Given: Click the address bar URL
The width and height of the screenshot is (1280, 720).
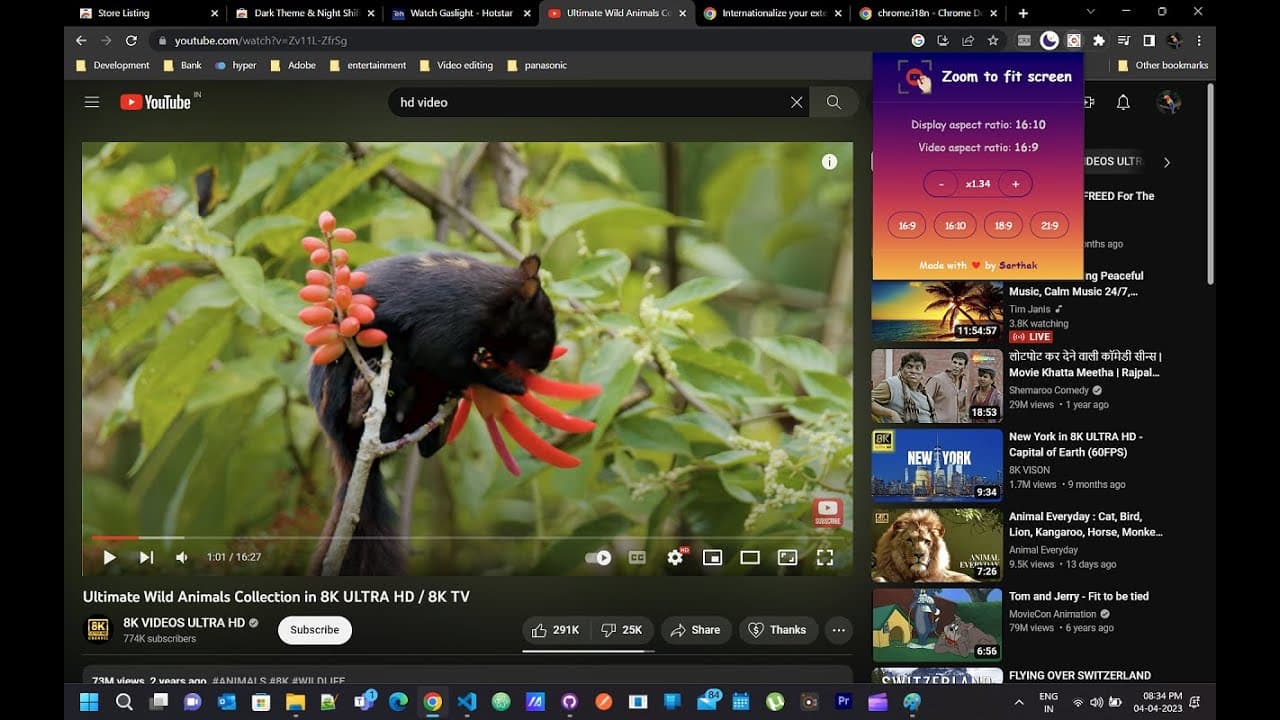Looking at the screenshot, I should [x=261, y=41].
